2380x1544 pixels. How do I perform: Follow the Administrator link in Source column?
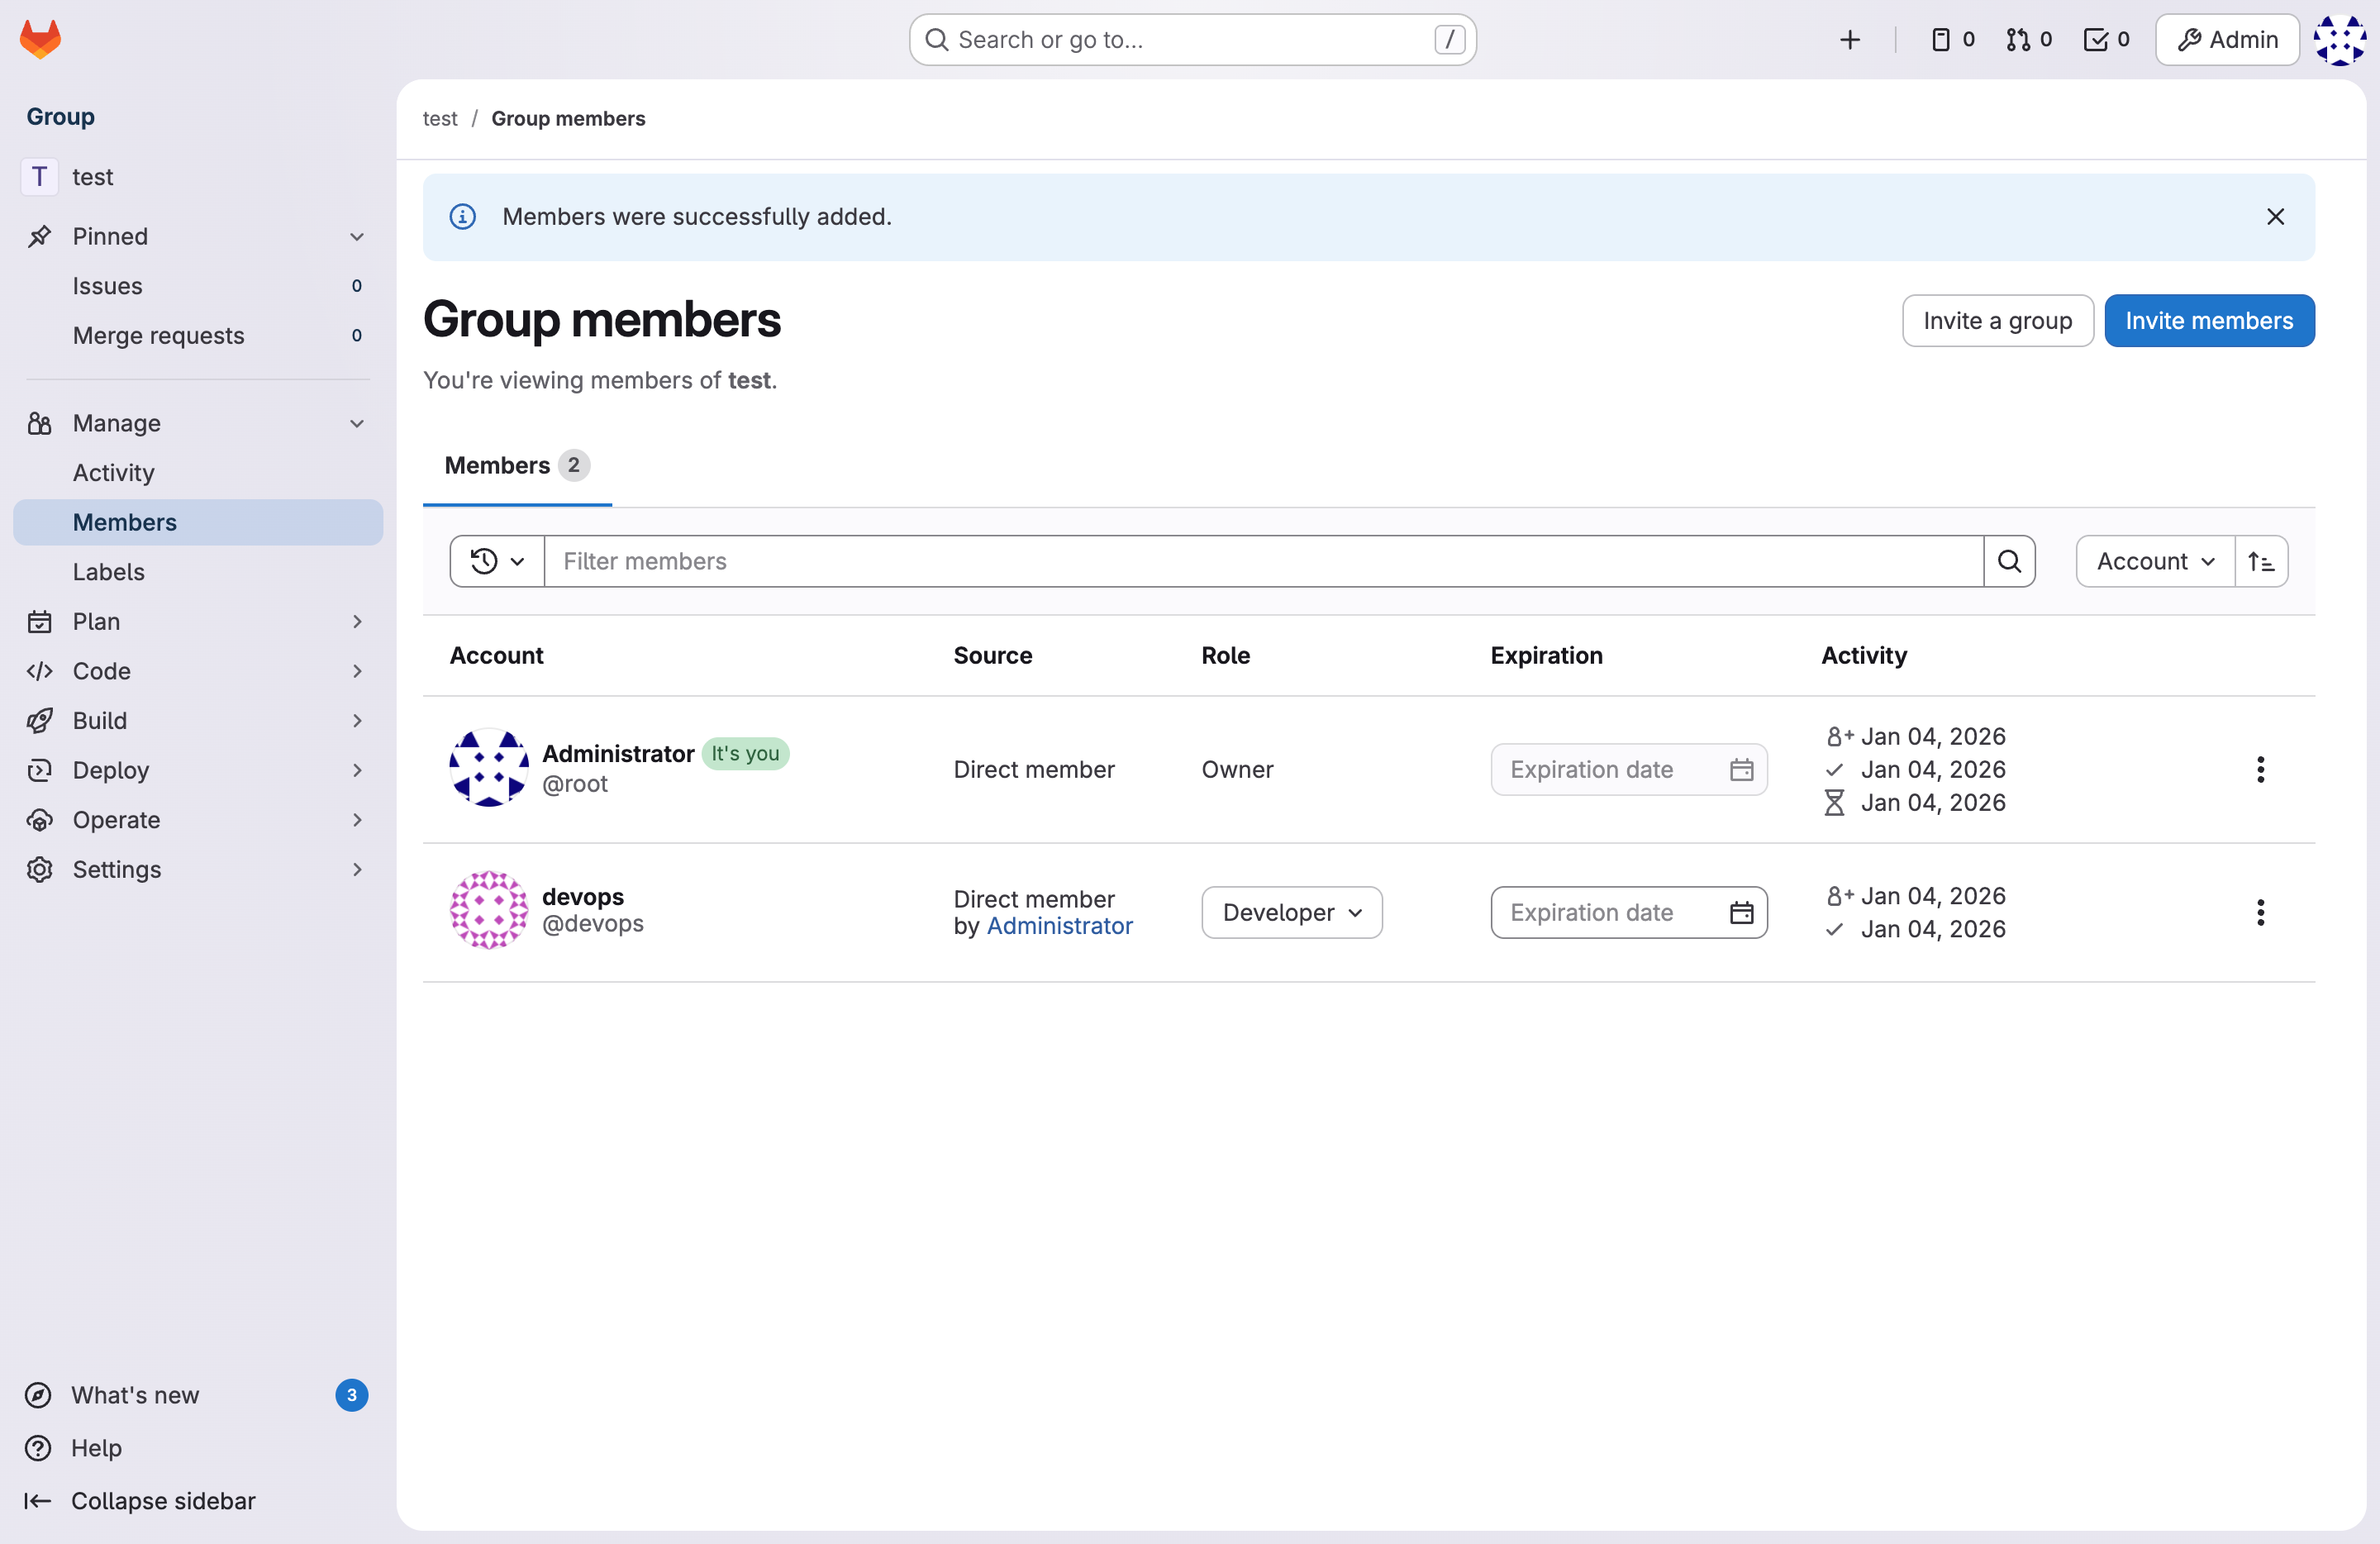point(1059,926)
